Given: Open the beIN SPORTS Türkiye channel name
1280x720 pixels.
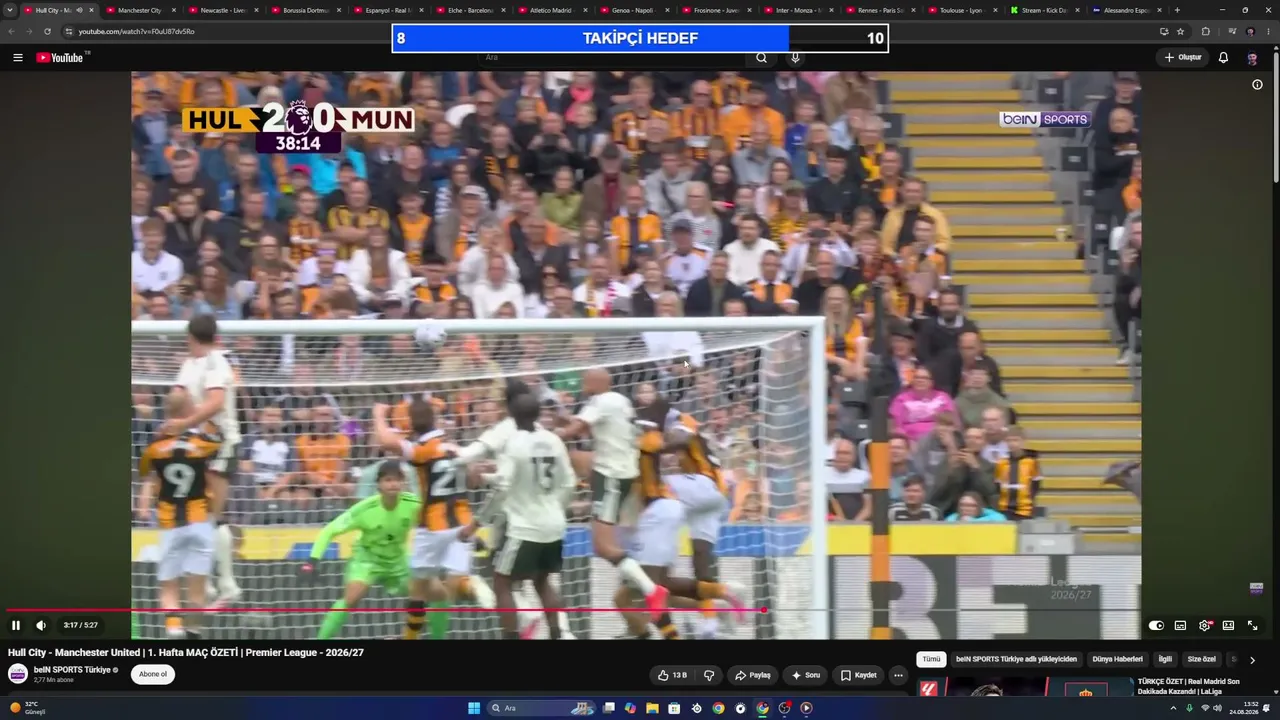Looking at the screenshot, I should 72,670.
